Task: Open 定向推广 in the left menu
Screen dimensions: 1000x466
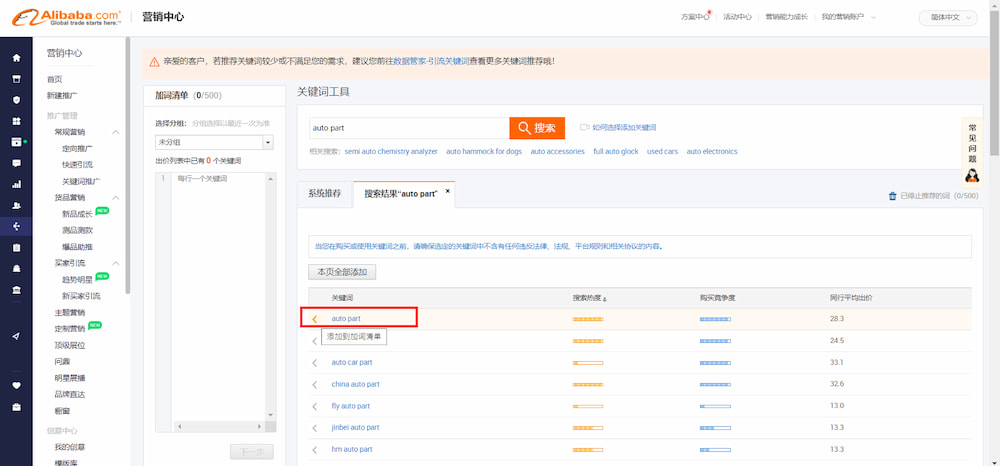Action: tap(77, 149)
